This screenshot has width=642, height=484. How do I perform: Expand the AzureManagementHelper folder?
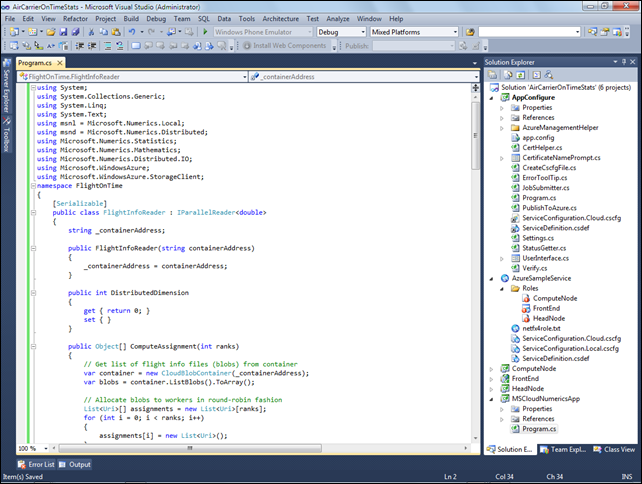tap(502, 128)
